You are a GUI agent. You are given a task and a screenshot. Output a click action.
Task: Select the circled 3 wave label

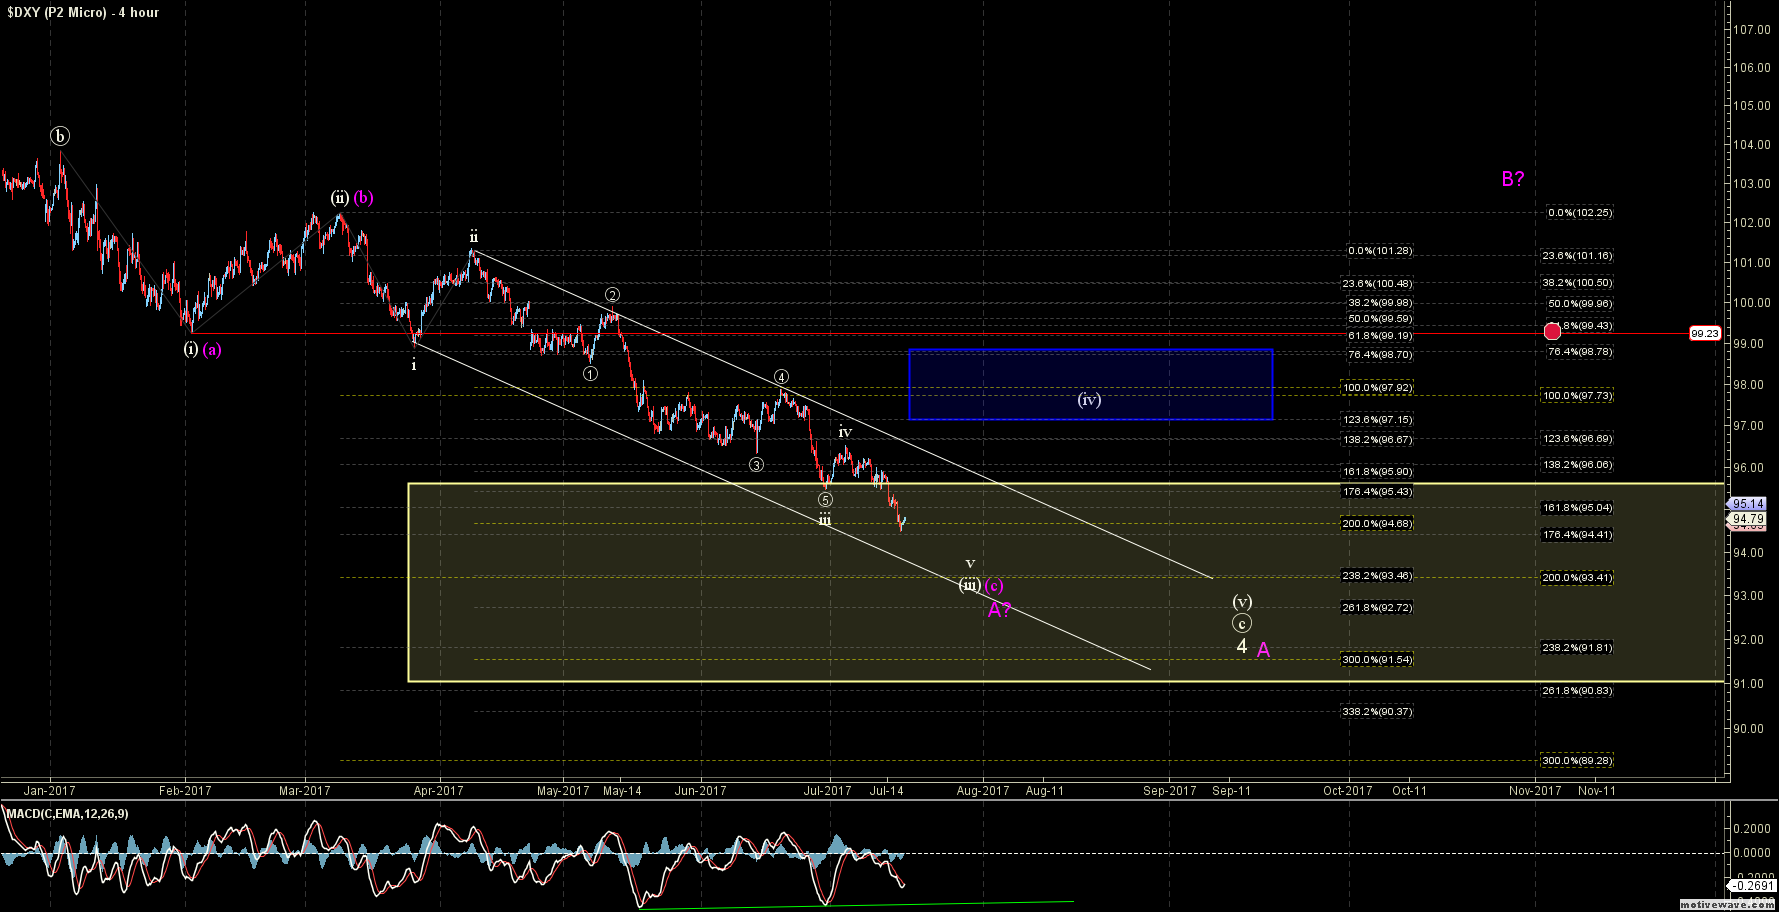(x=756, y=464)
